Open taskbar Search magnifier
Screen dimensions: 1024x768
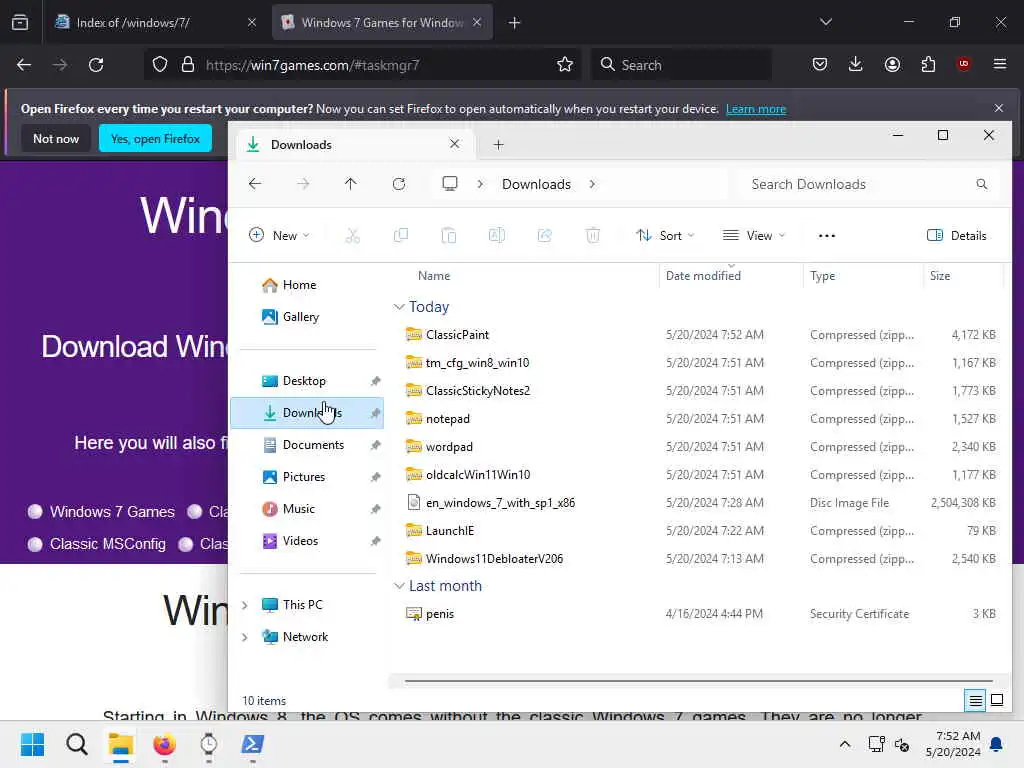76,744
